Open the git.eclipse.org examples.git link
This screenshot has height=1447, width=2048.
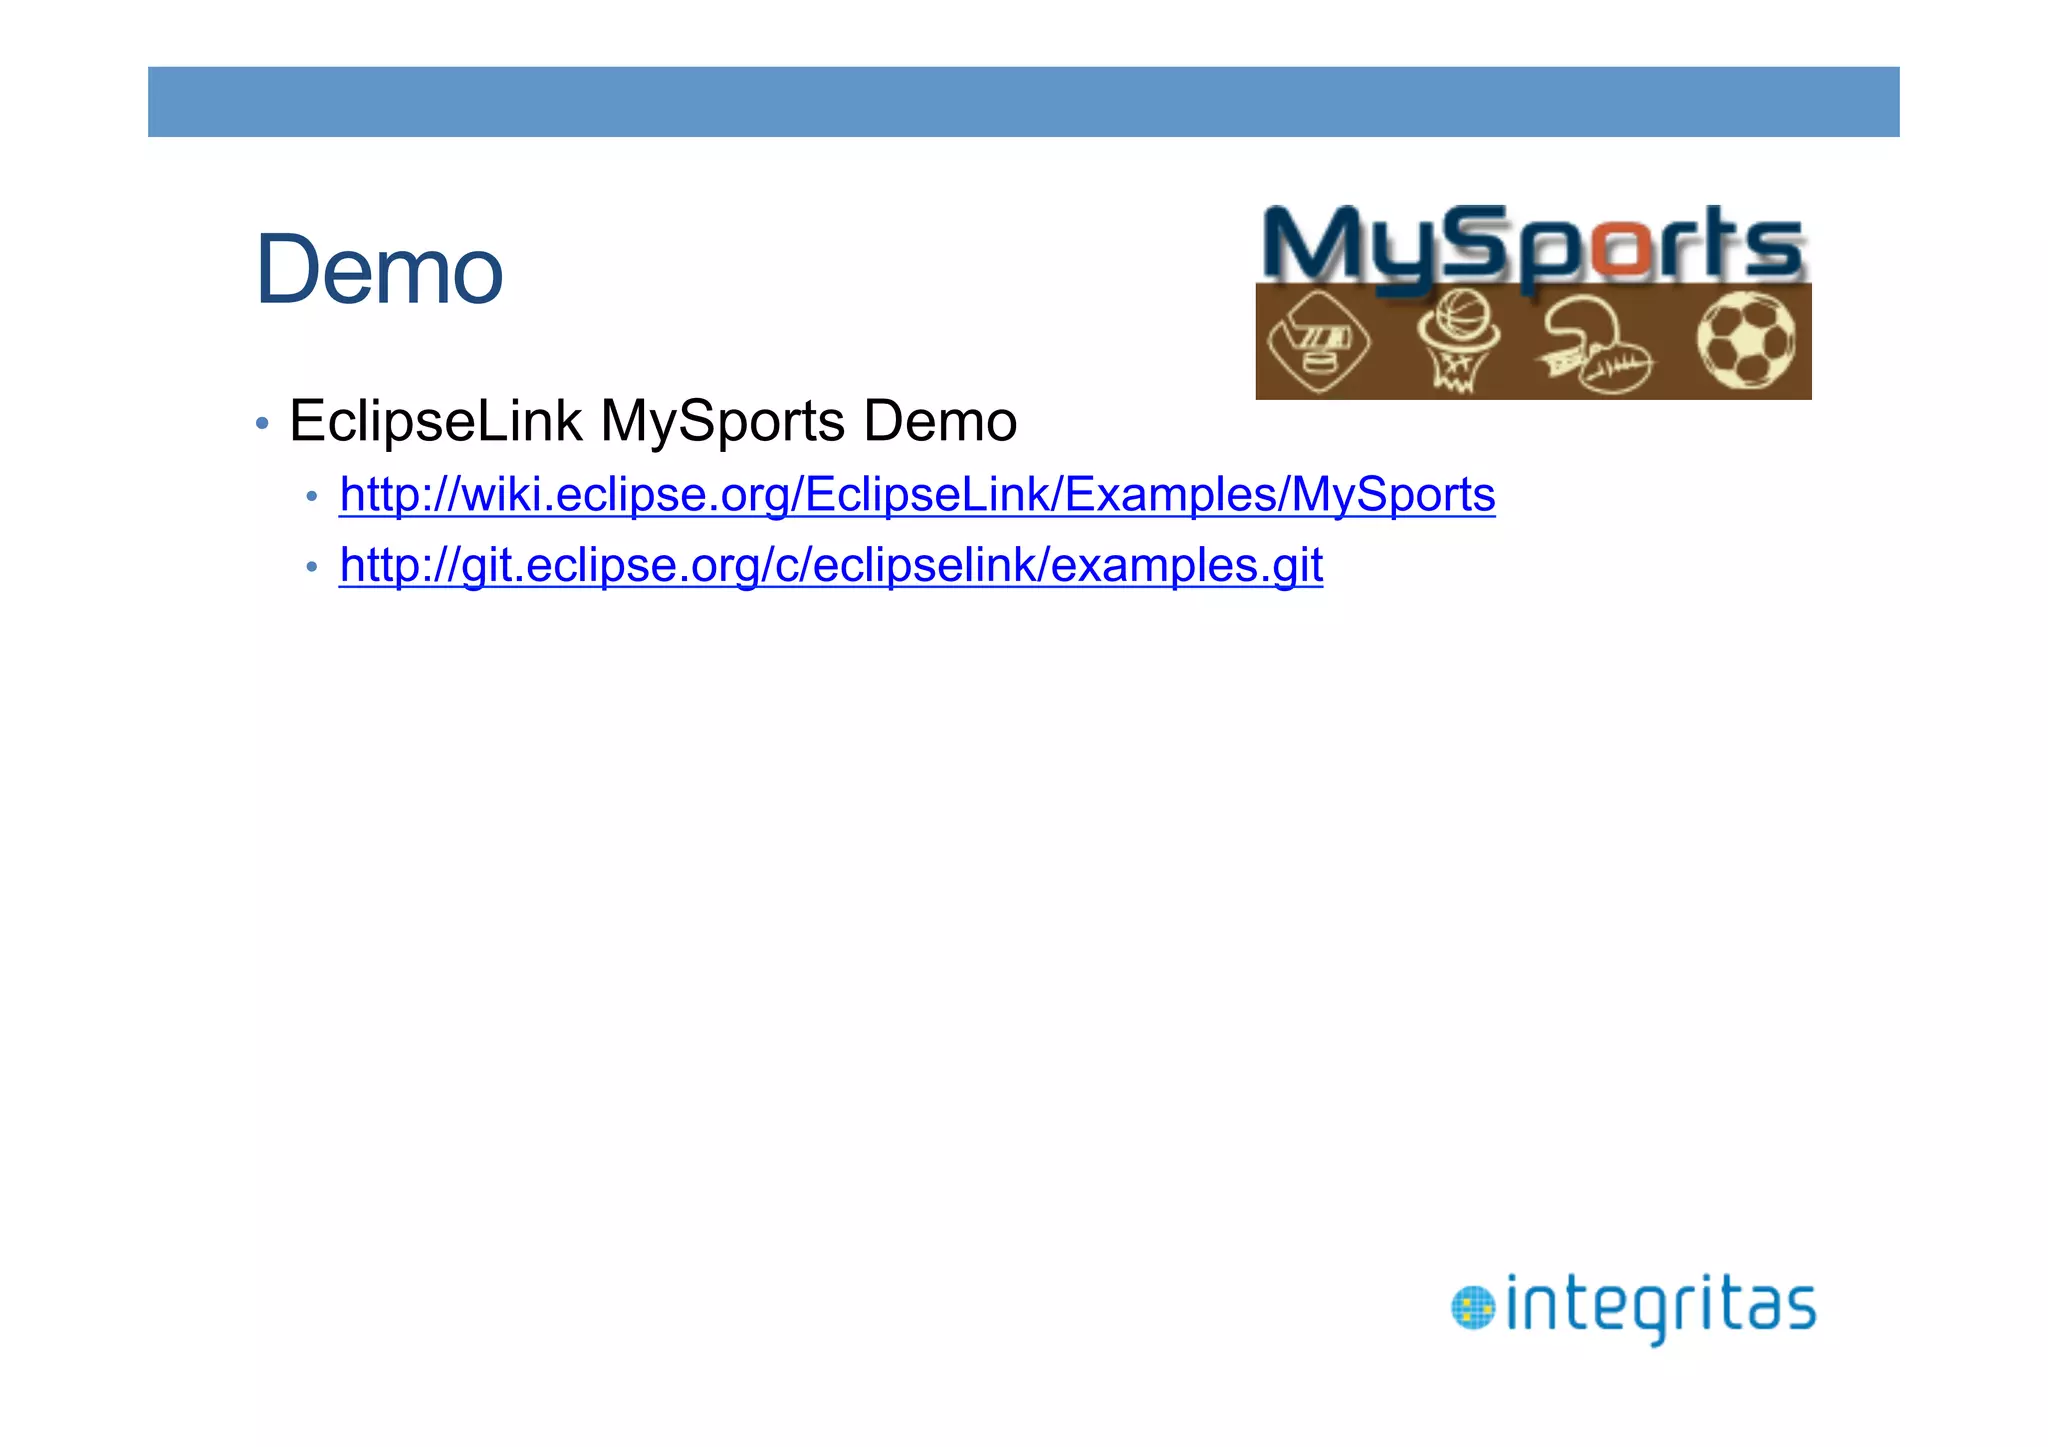pyautogui.click(x=831, y=565)
